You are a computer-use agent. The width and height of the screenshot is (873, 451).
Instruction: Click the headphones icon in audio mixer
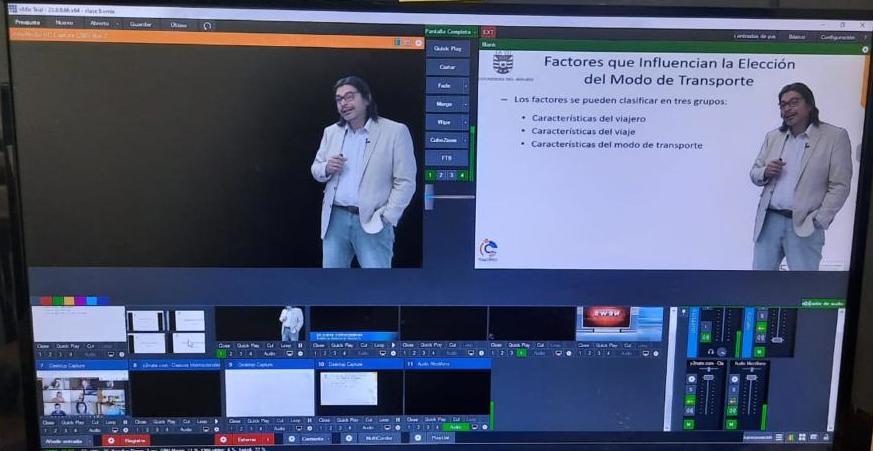[x=708, y=352]
